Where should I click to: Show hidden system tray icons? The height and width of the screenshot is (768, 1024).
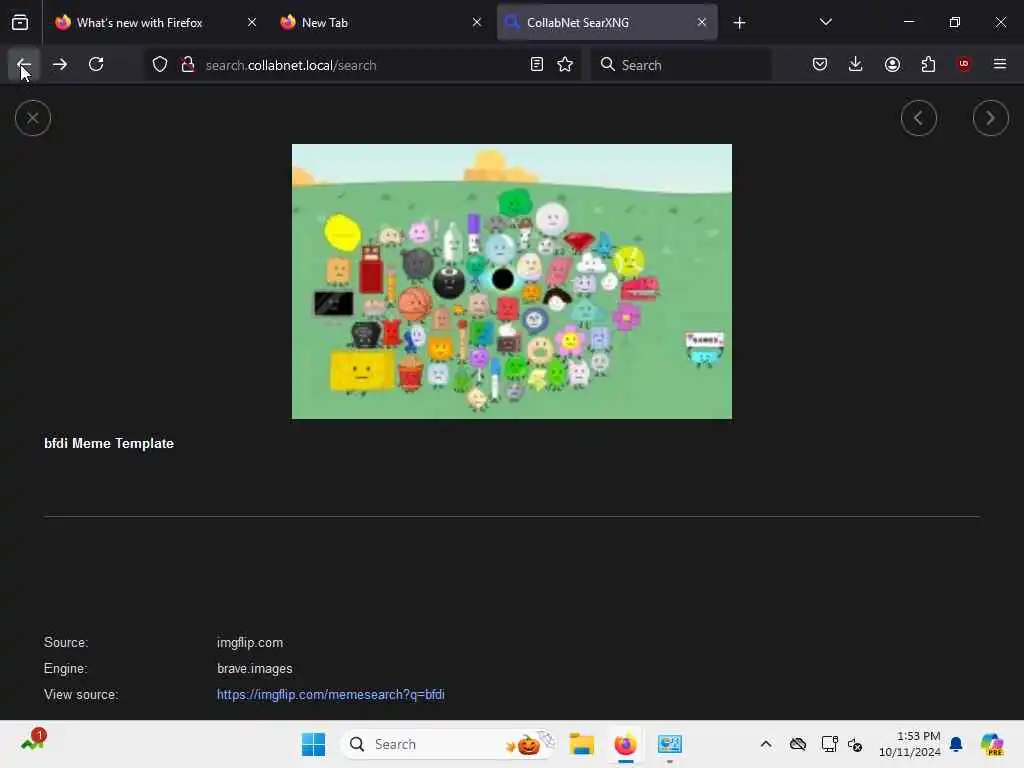click(x=766, y=744)
